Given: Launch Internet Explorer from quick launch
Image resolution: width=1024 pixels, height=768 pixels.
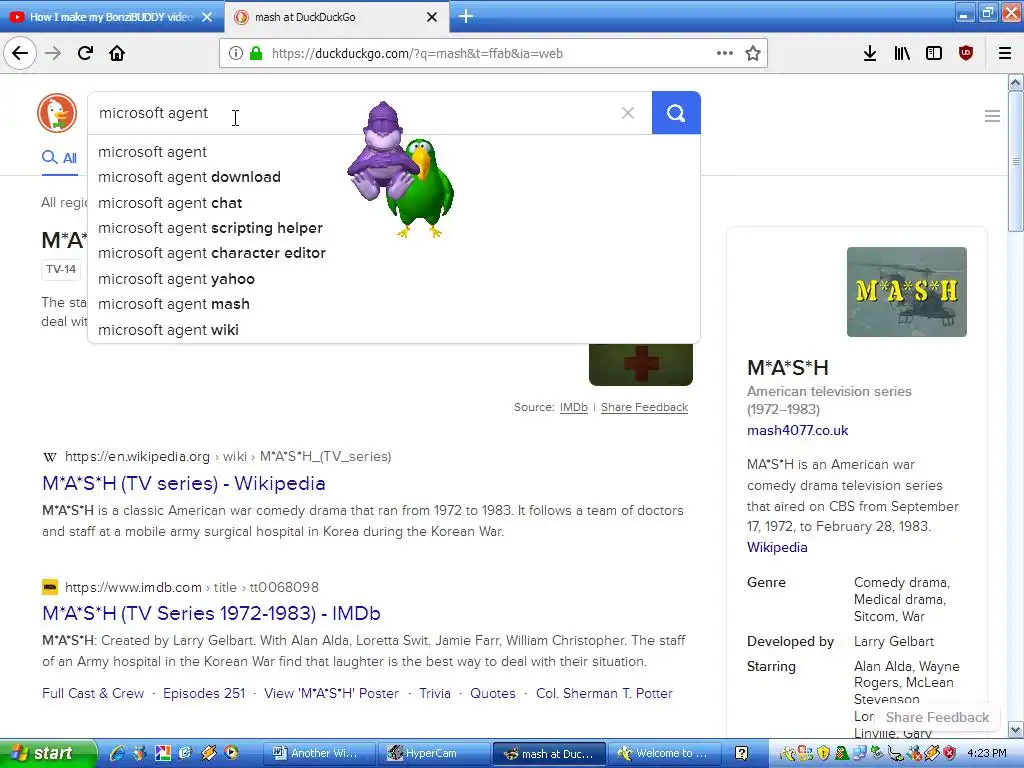Looking at the screenshot, I should (x=118, y=754).
